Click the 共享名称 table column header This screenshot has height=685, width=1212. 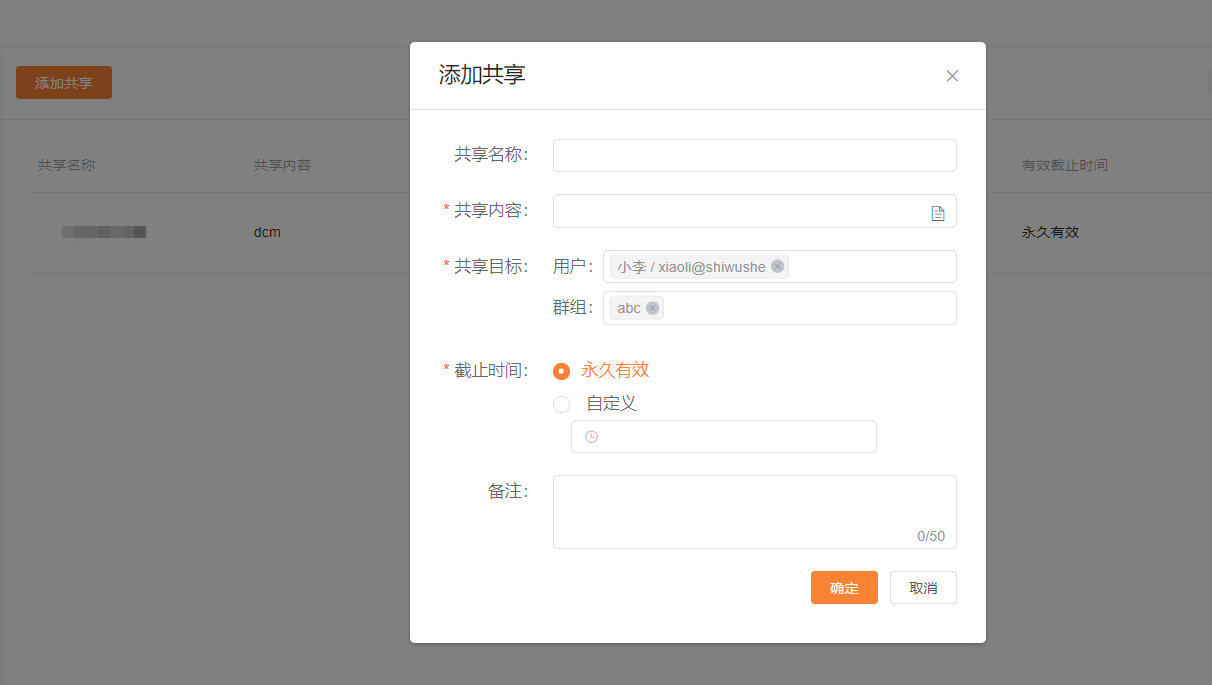click(x=66, y=165)
